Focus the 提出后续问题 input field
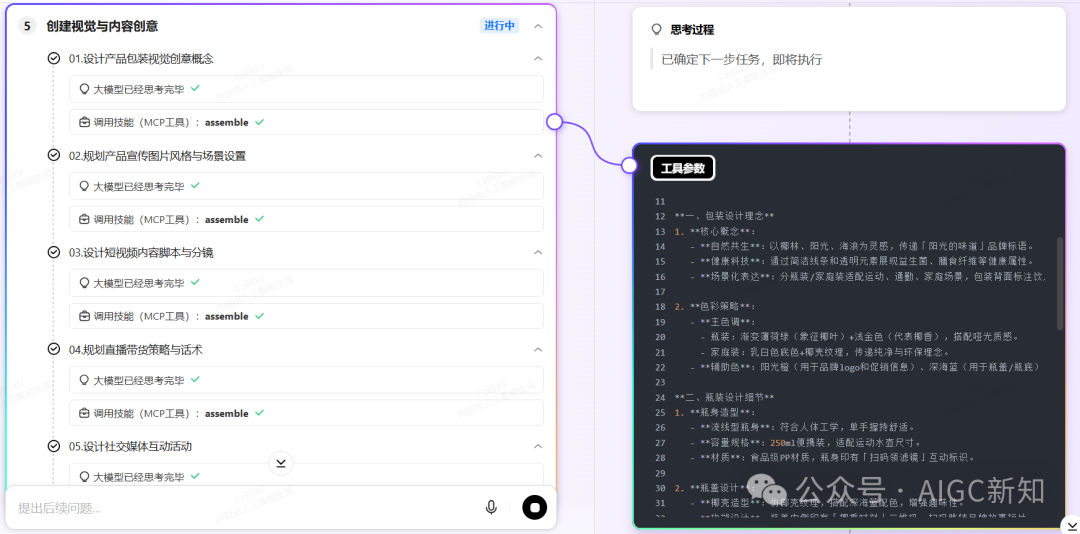This screenshot has width=1080, height=534. (x=245, y=509)
